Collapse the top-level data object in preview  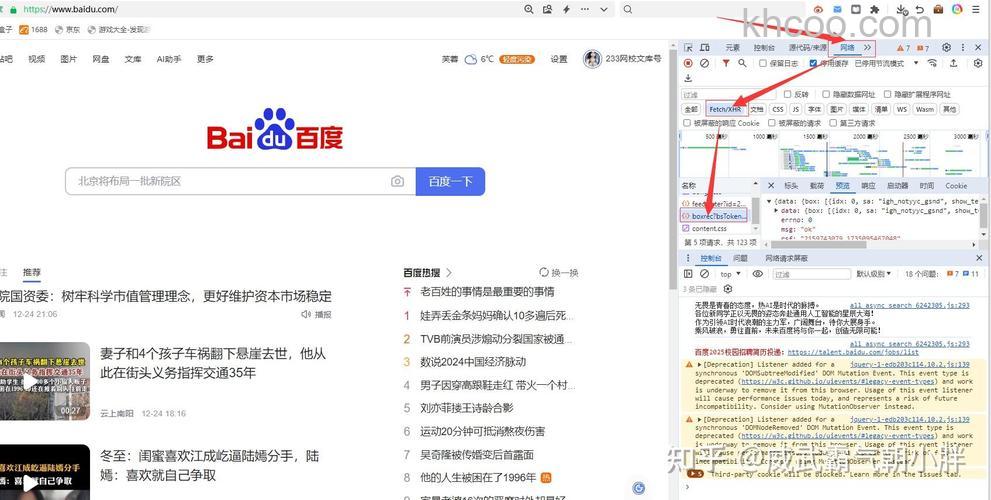click(x=769, y=201)
